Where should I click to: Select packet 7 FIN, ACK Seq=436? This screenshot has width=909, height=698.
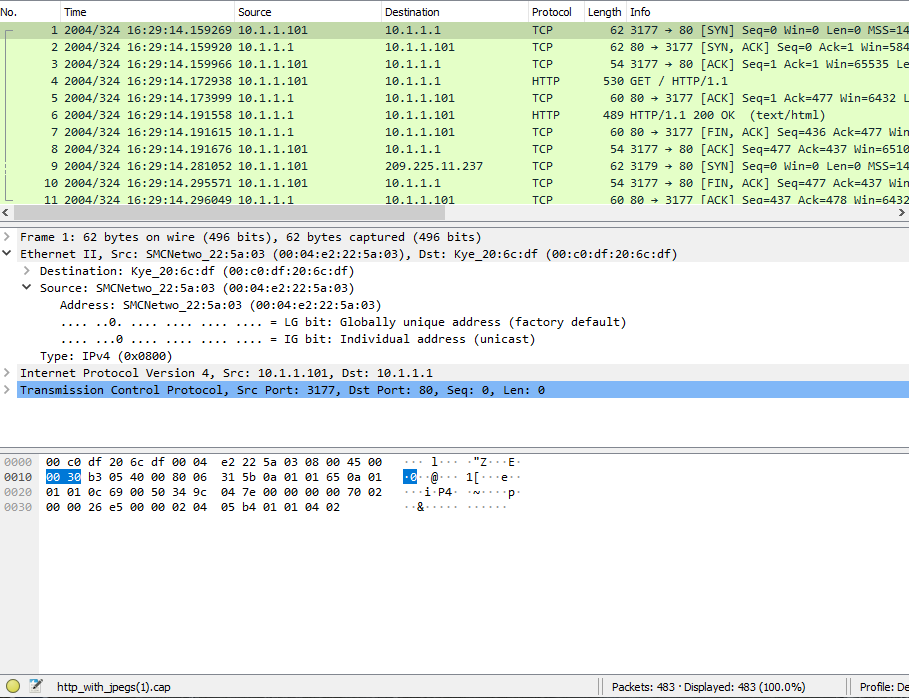[x=454, y=132]
